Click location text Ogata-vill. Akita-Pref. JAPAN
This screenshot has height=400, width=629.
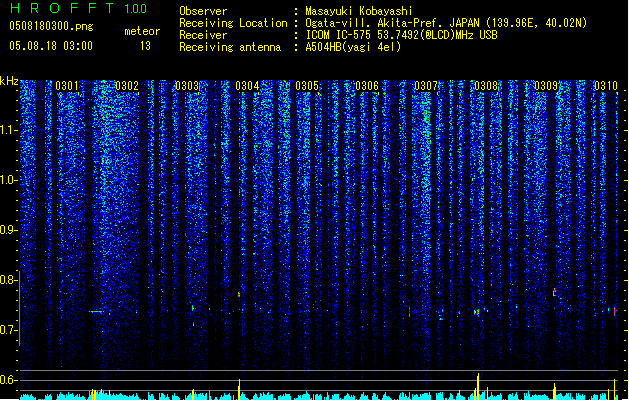tap(392, 23)
